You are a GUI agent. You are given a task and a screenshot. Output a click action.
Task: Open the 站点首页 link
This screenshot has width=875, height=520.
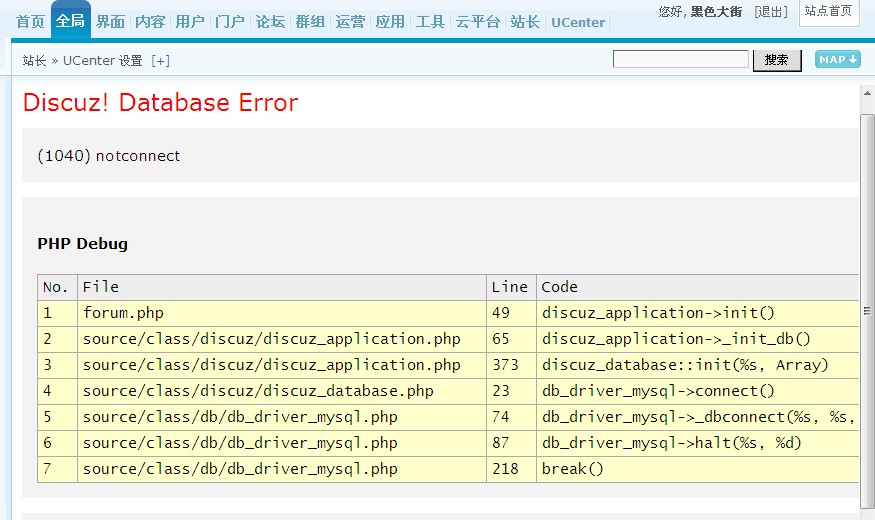coord(828,12)
